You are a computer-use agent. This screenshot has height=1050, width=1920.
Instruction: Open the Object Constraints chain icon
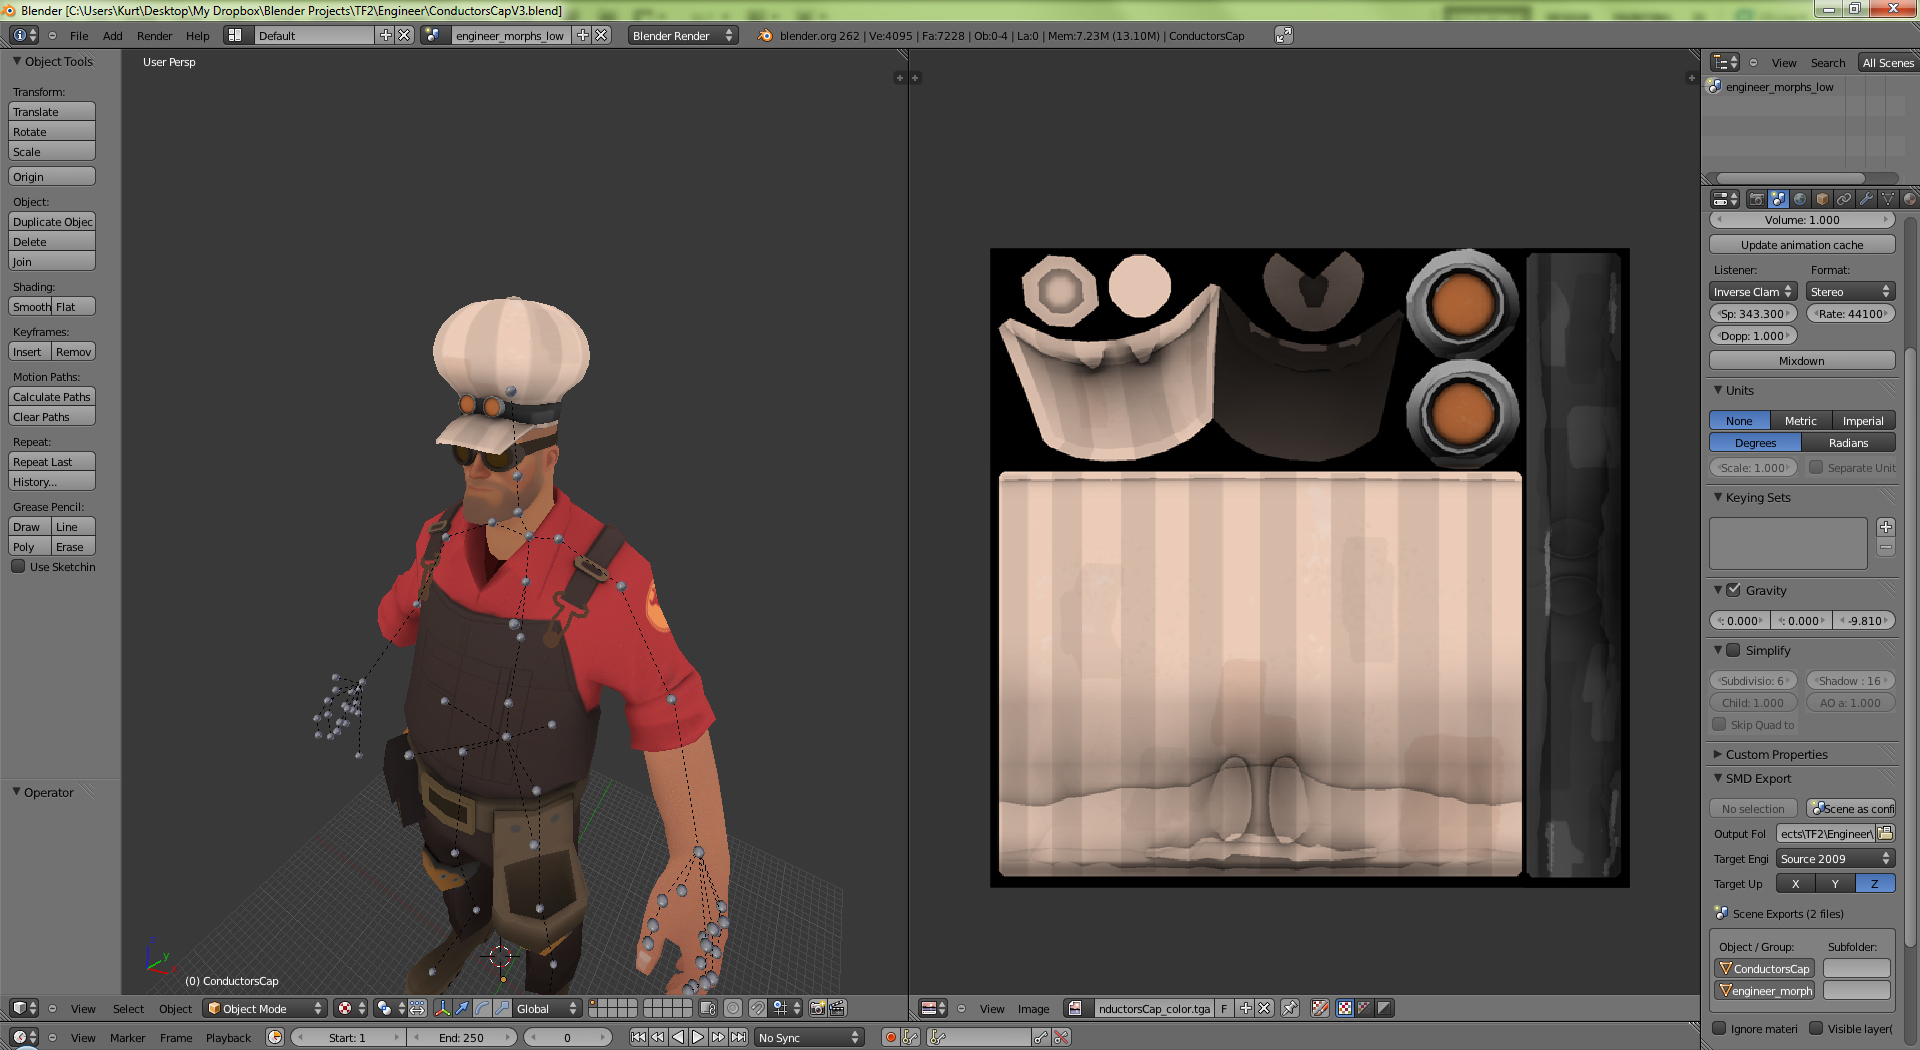click(x=1844, y=199)
